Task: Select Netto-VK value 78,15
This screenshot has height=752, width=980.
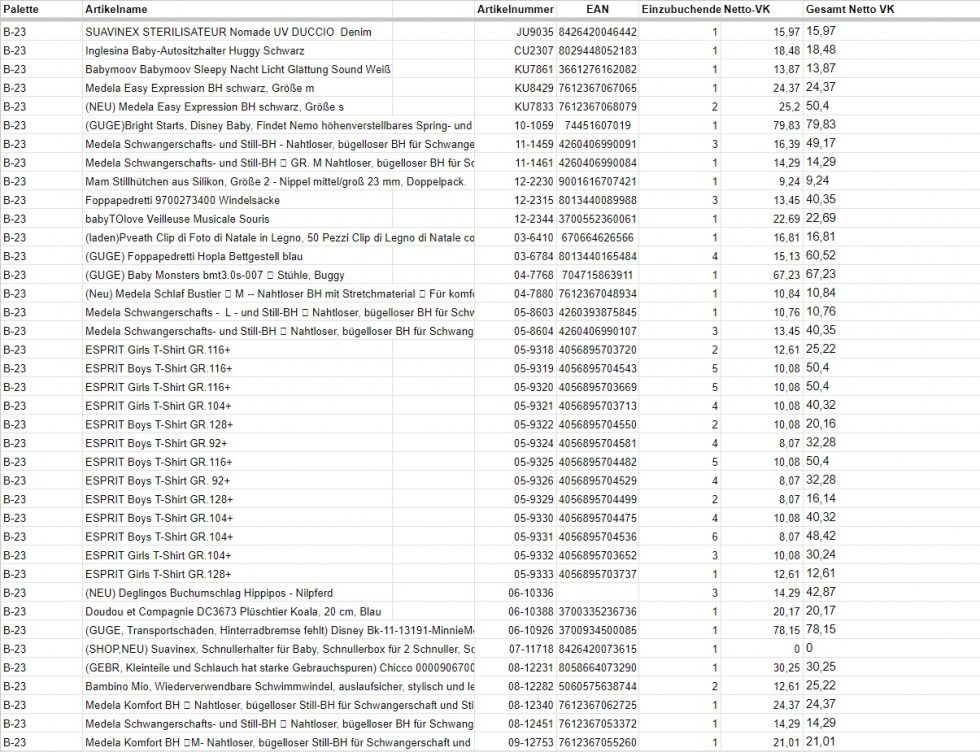Action: coord(786,631)
